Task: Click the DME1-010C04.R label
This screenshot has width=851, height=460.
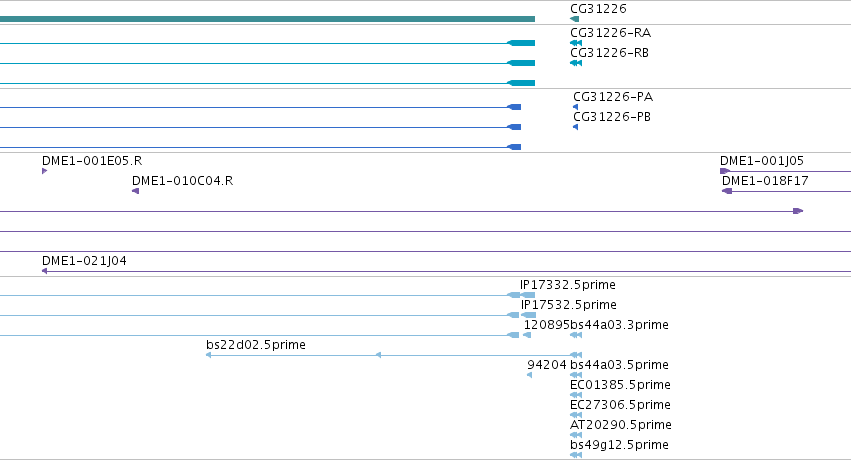Action: [x=183, y=181]
